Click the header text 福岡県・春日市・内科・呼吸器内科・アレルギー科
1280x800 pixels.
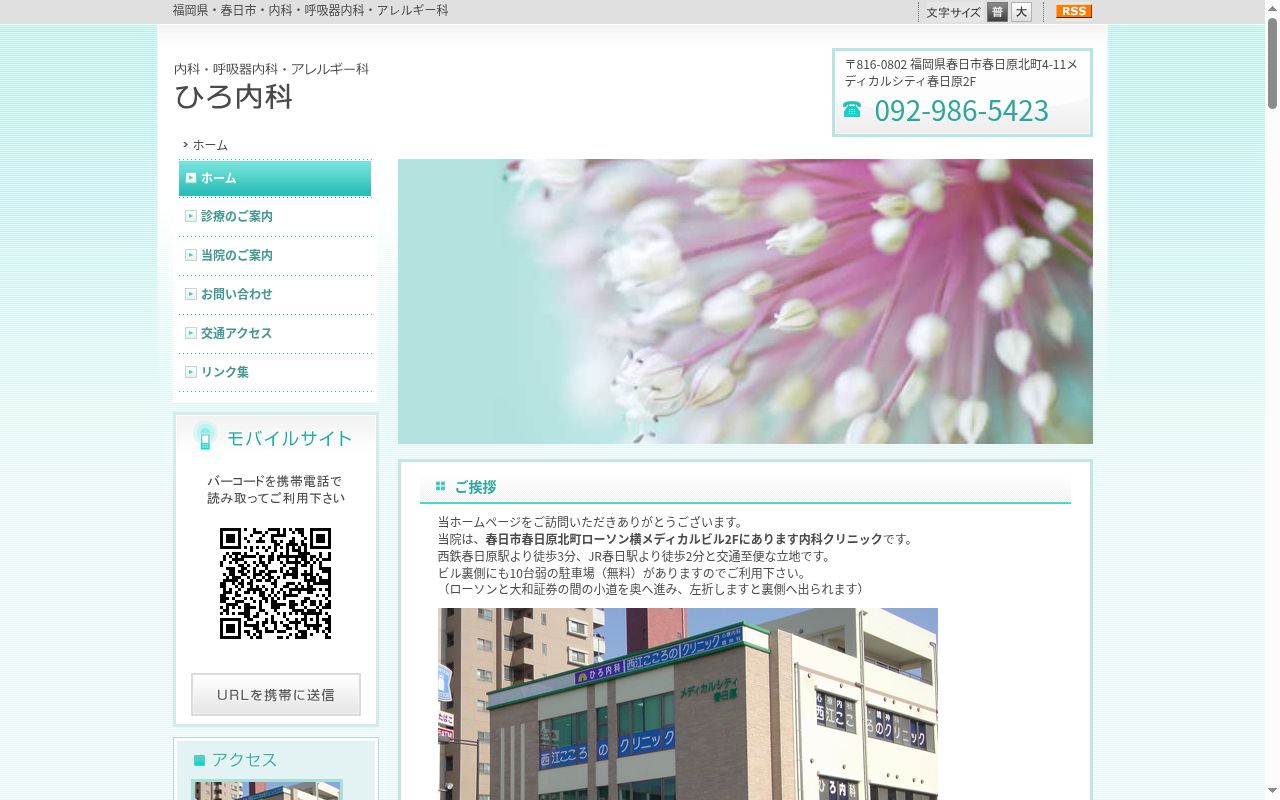coord(310,10)
